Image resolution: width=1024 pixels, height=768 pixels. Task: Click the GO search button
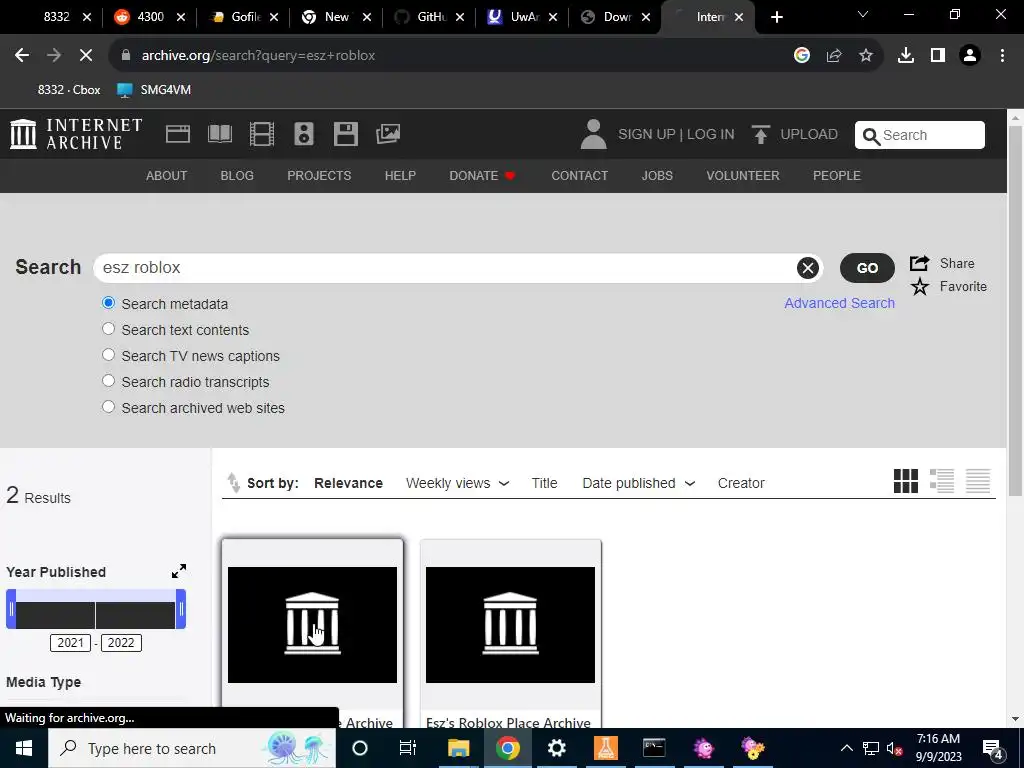(x=867, y=268)
